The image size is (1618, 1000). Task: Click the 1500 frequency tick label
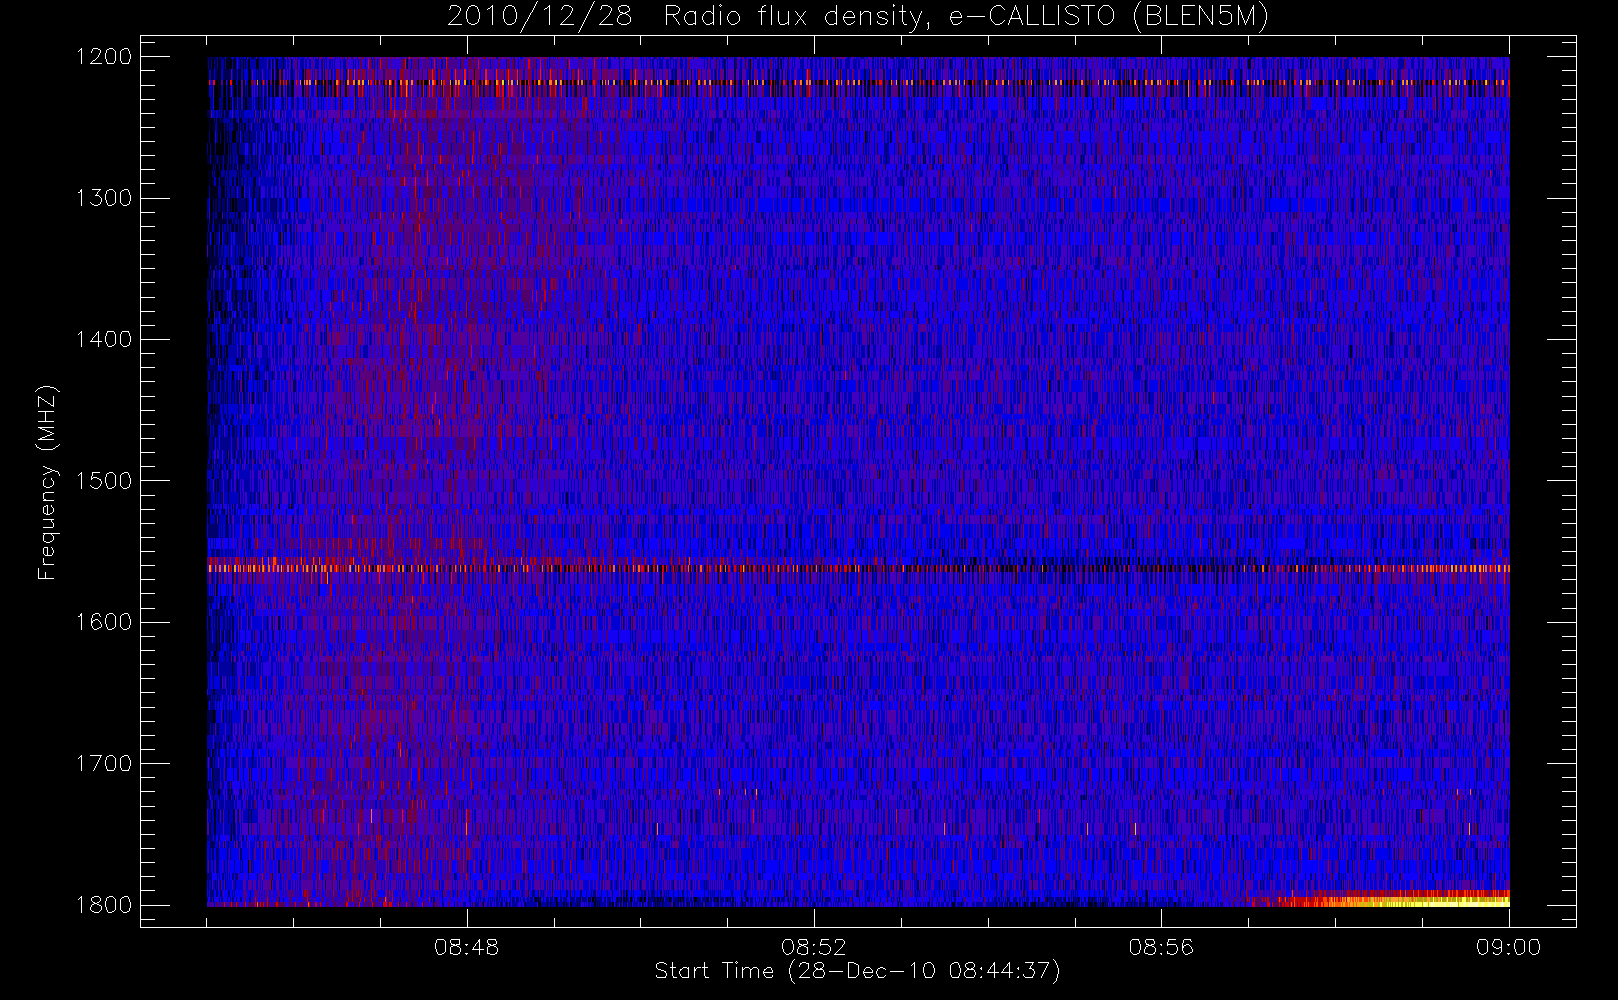(x=104, y=481)
